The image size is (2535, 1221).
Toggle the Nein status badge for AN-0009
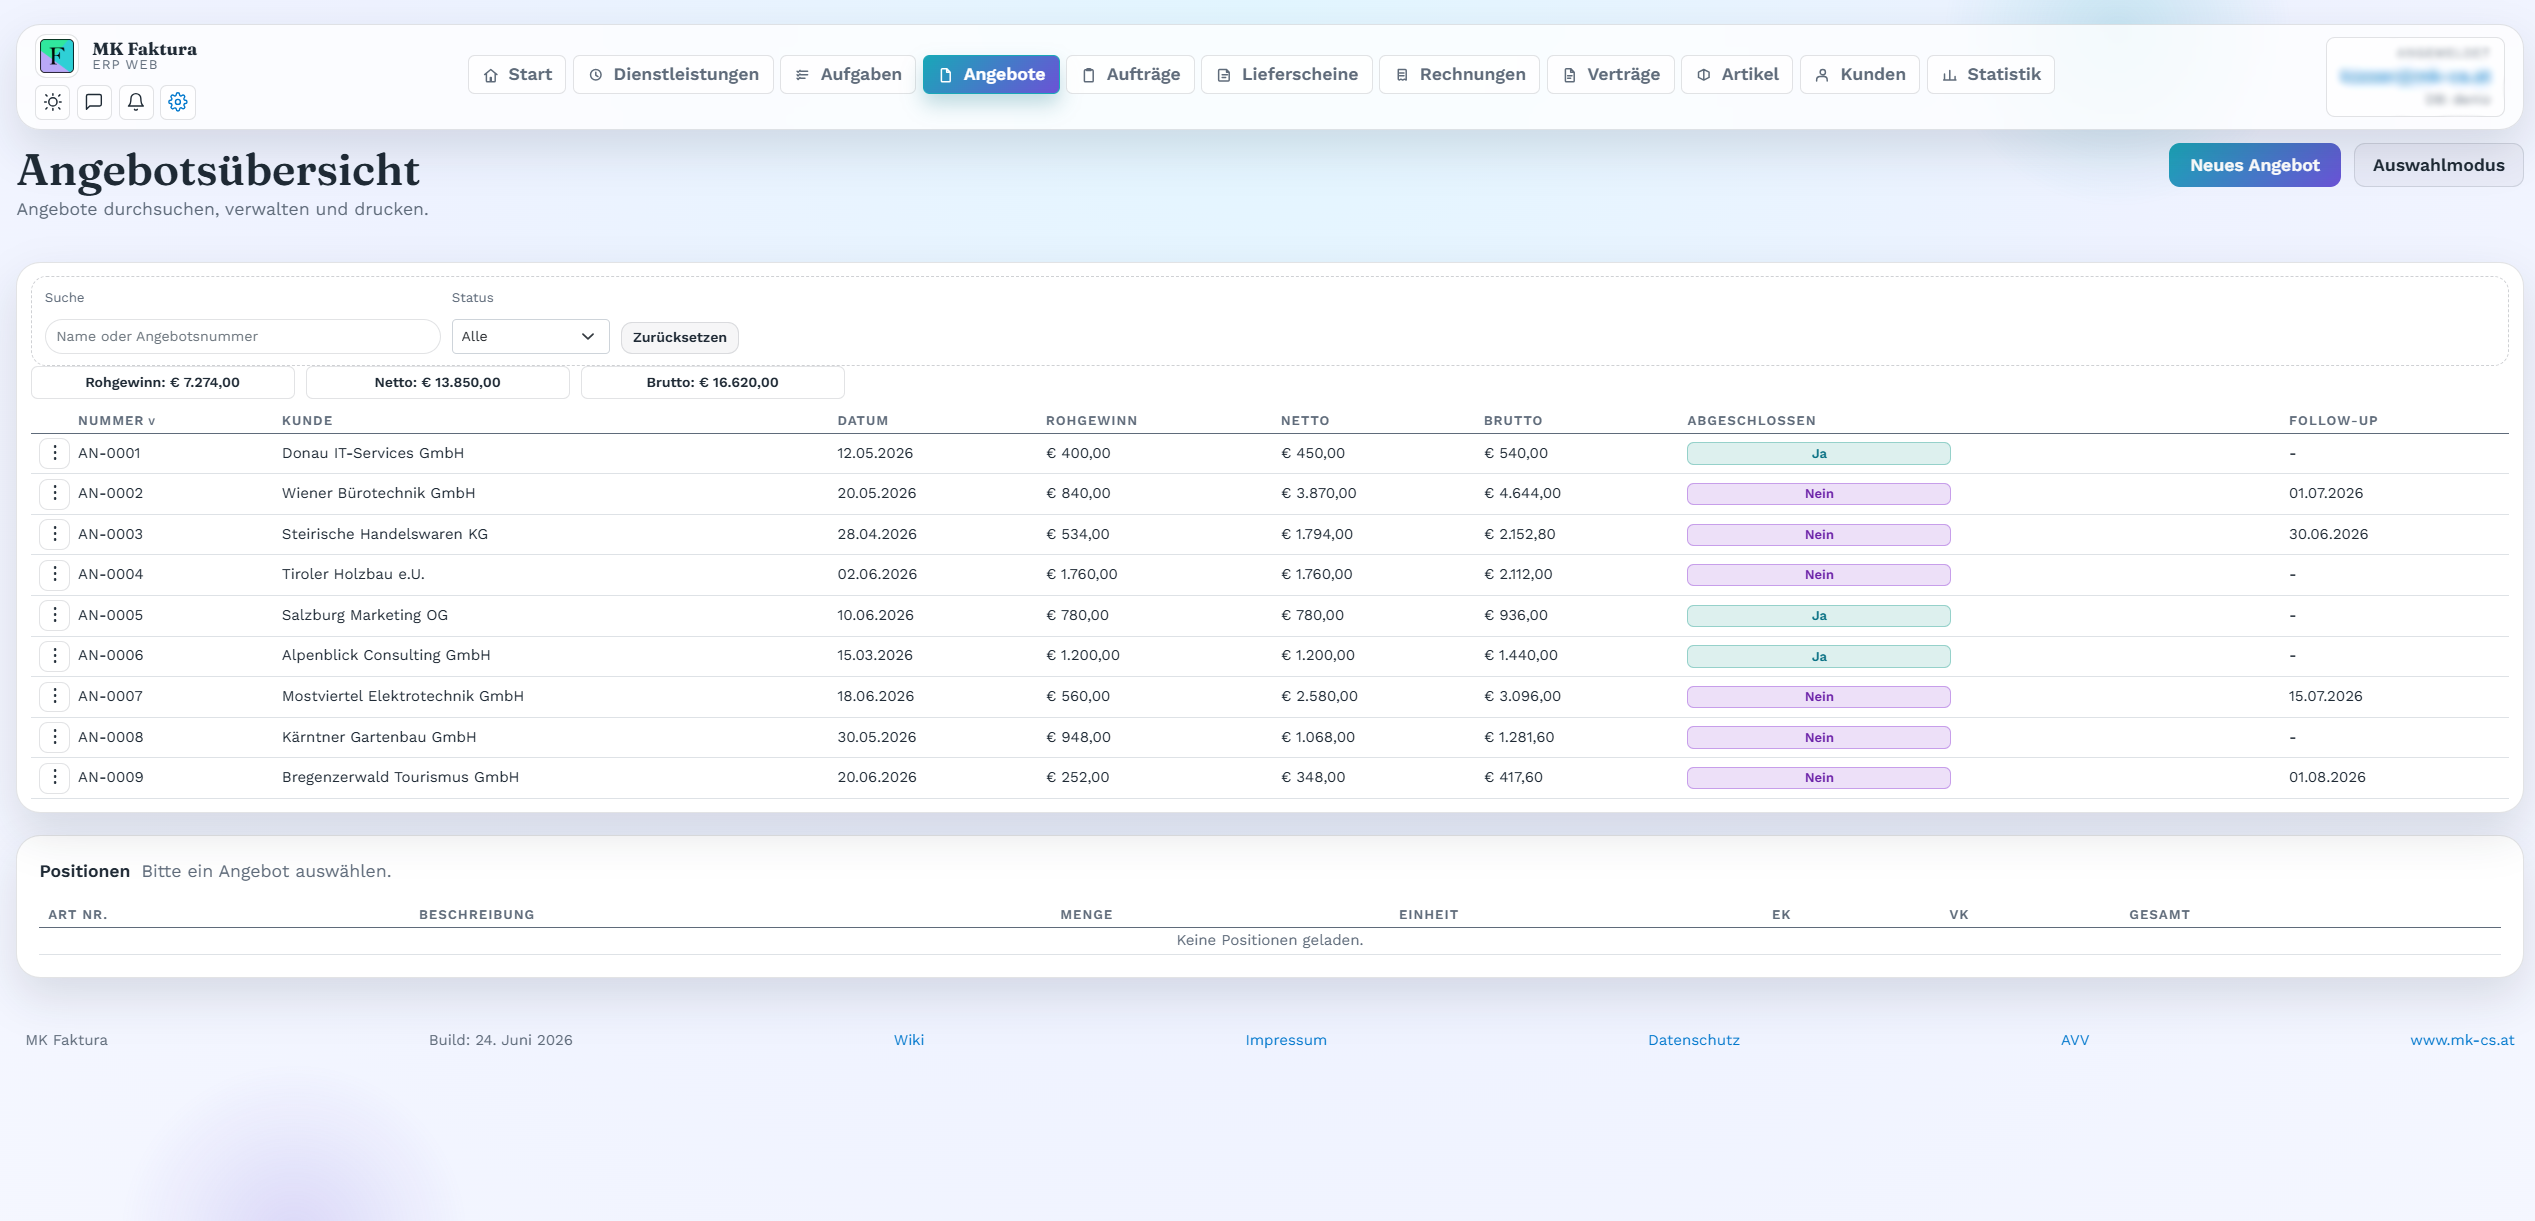pyautogui.click(x=1819, y=778)
